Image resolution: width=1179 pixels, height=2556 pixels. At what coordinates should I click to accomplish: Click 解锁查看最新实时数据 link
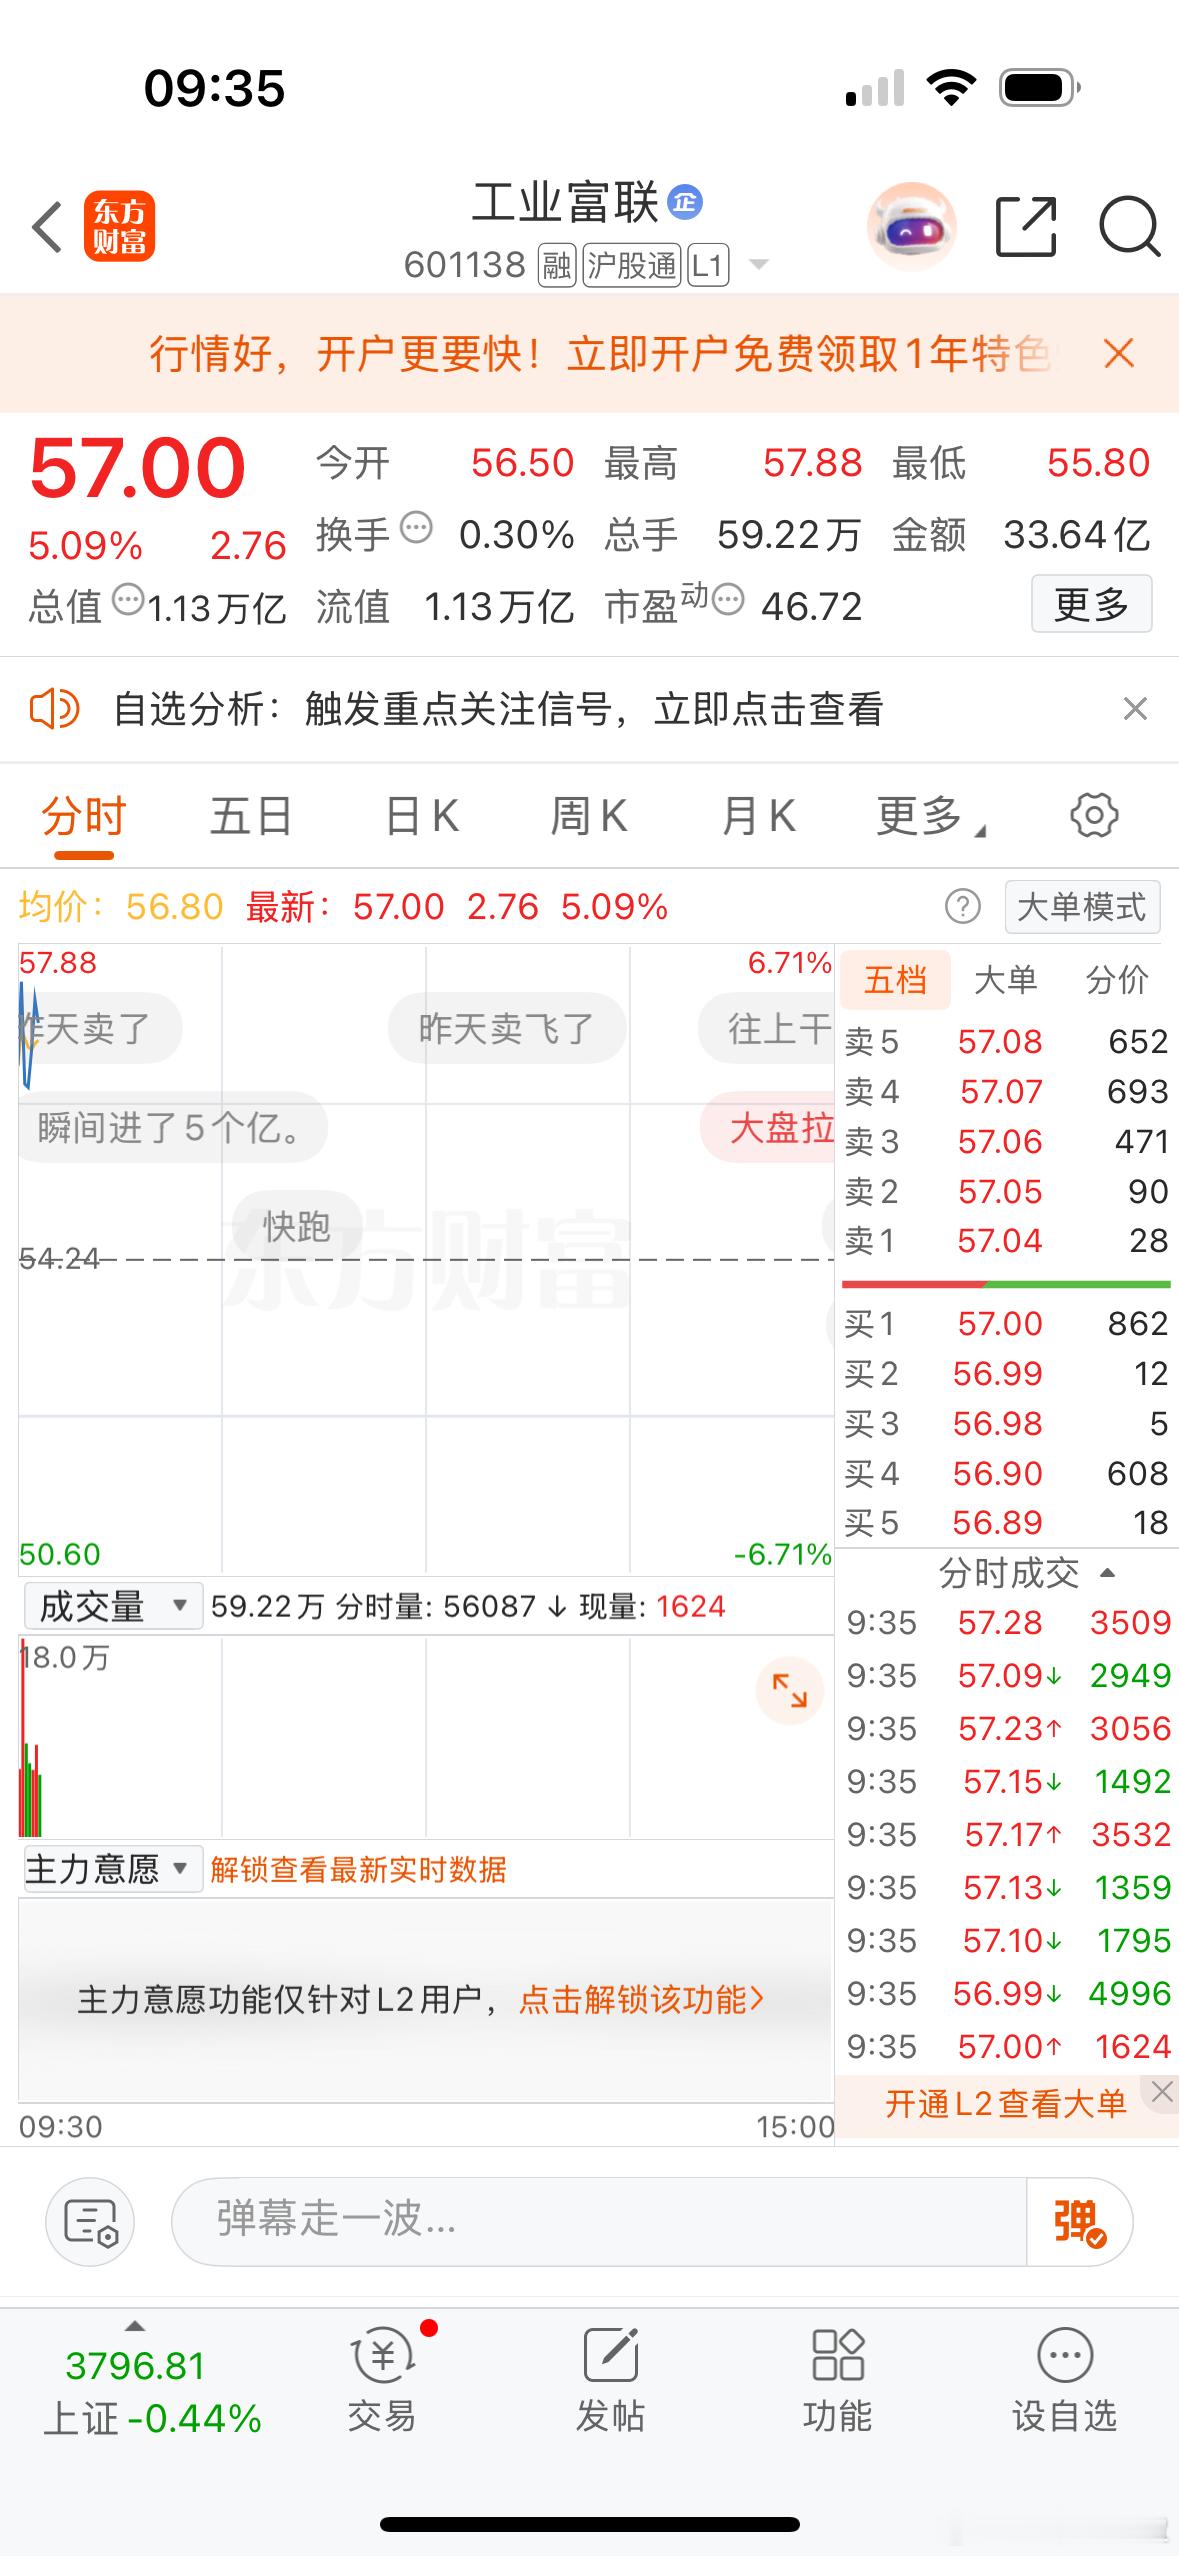[x=358, y=1869]
